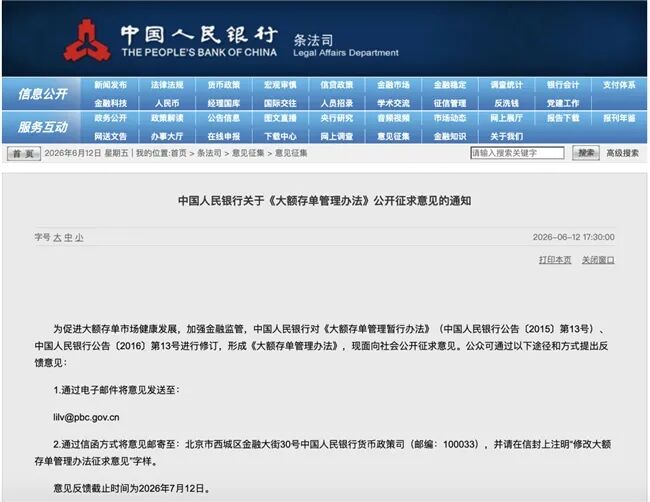Viewport: 650px width, 502px height.
Task: Open 网上展厅 under 服务互动
Action: click(507, 118)
